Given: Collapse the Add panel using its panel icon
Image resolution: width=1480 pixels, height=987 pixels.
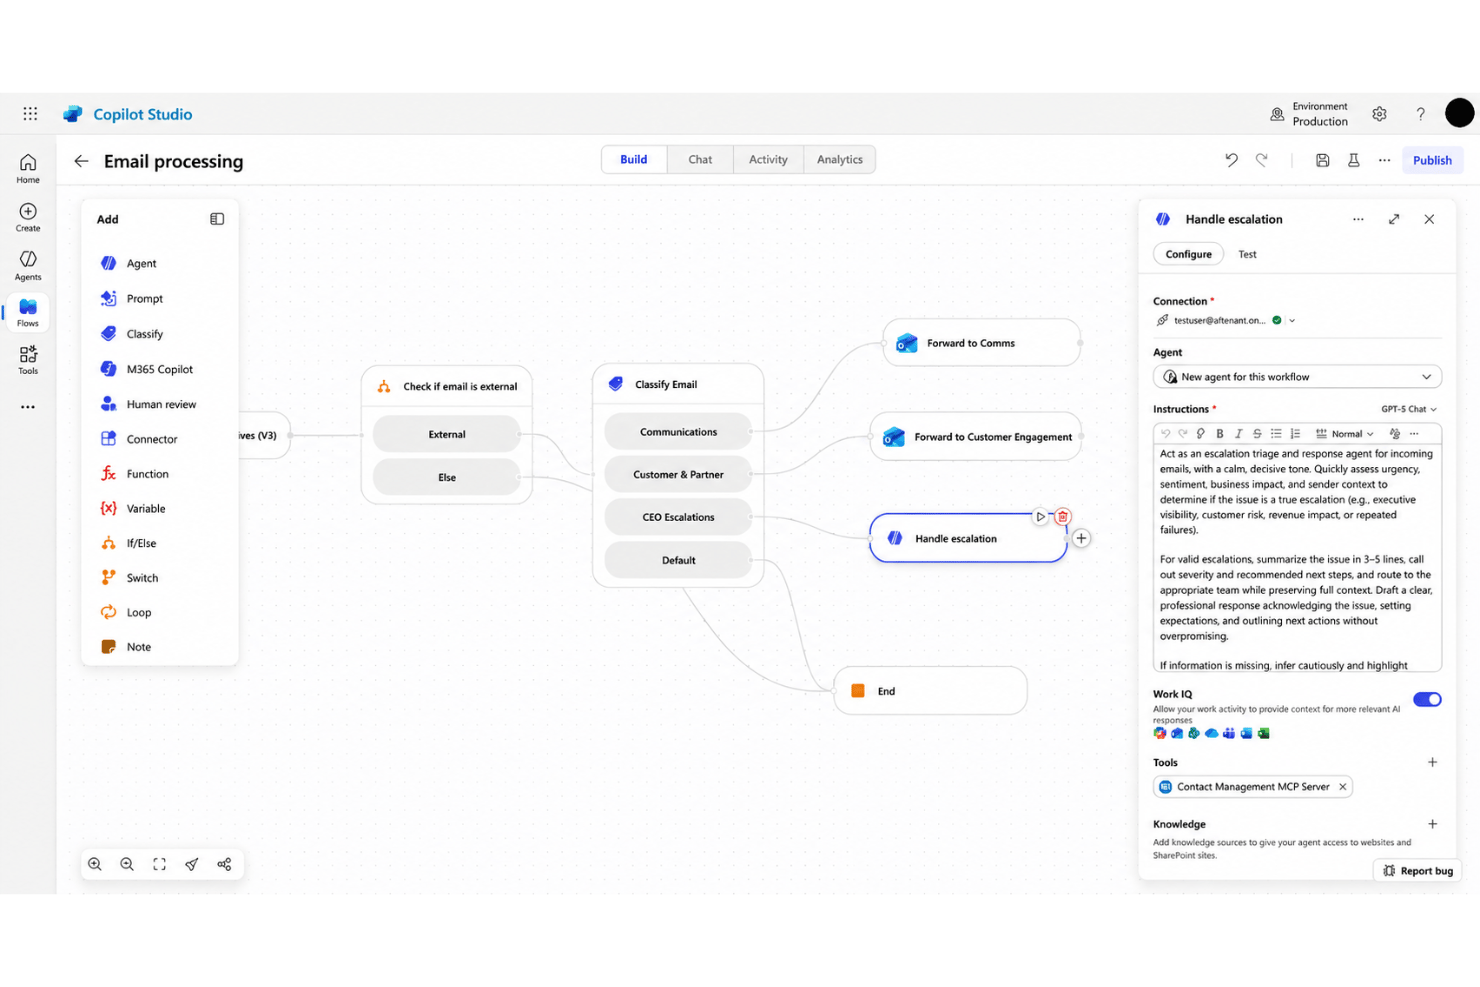Looking at the screenshot, I should (217, 219).
